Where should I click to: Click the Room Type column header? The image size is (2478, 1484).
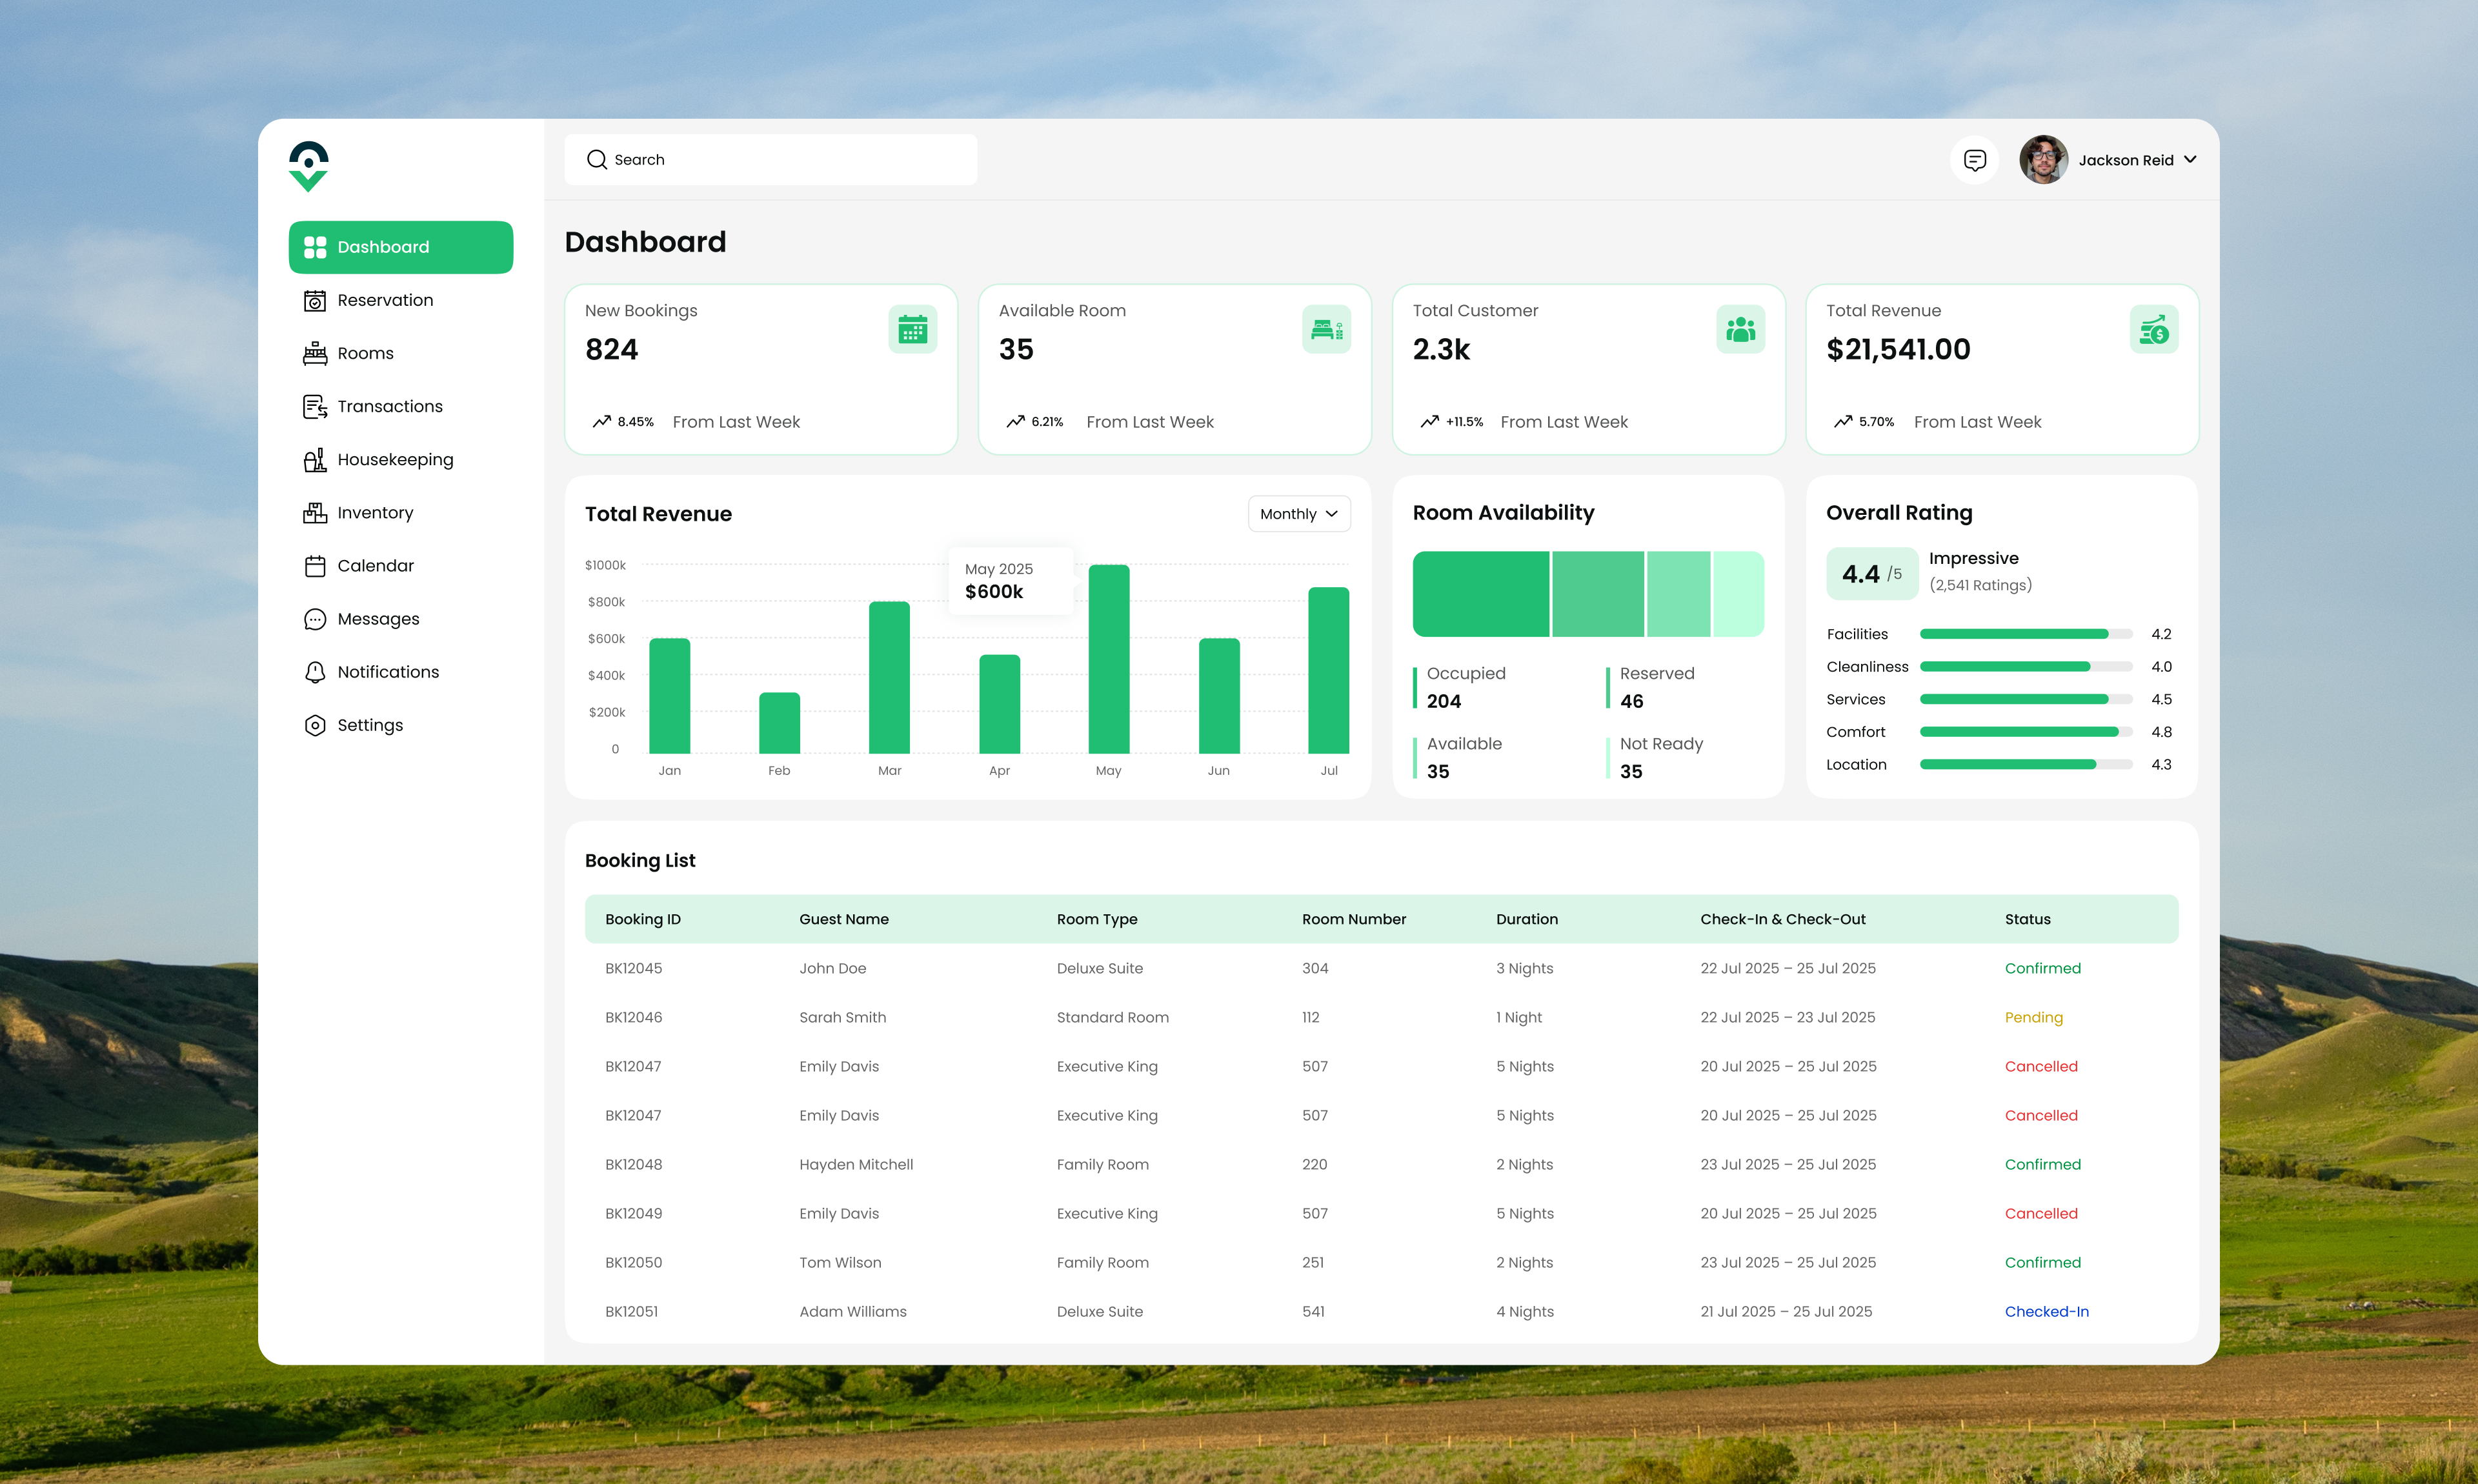[x=1097, y=919]
